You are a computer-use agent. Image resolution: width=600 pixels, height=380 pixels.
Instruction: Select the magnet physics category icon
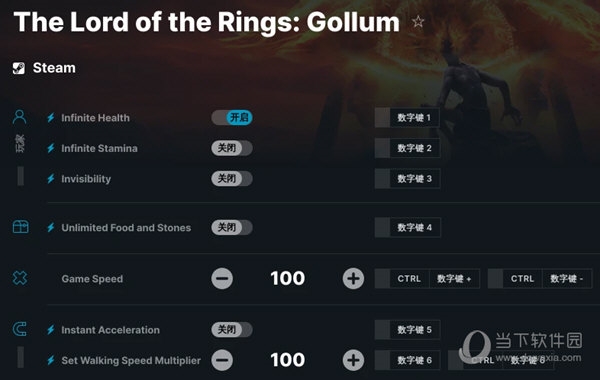[x=20, y=329]
